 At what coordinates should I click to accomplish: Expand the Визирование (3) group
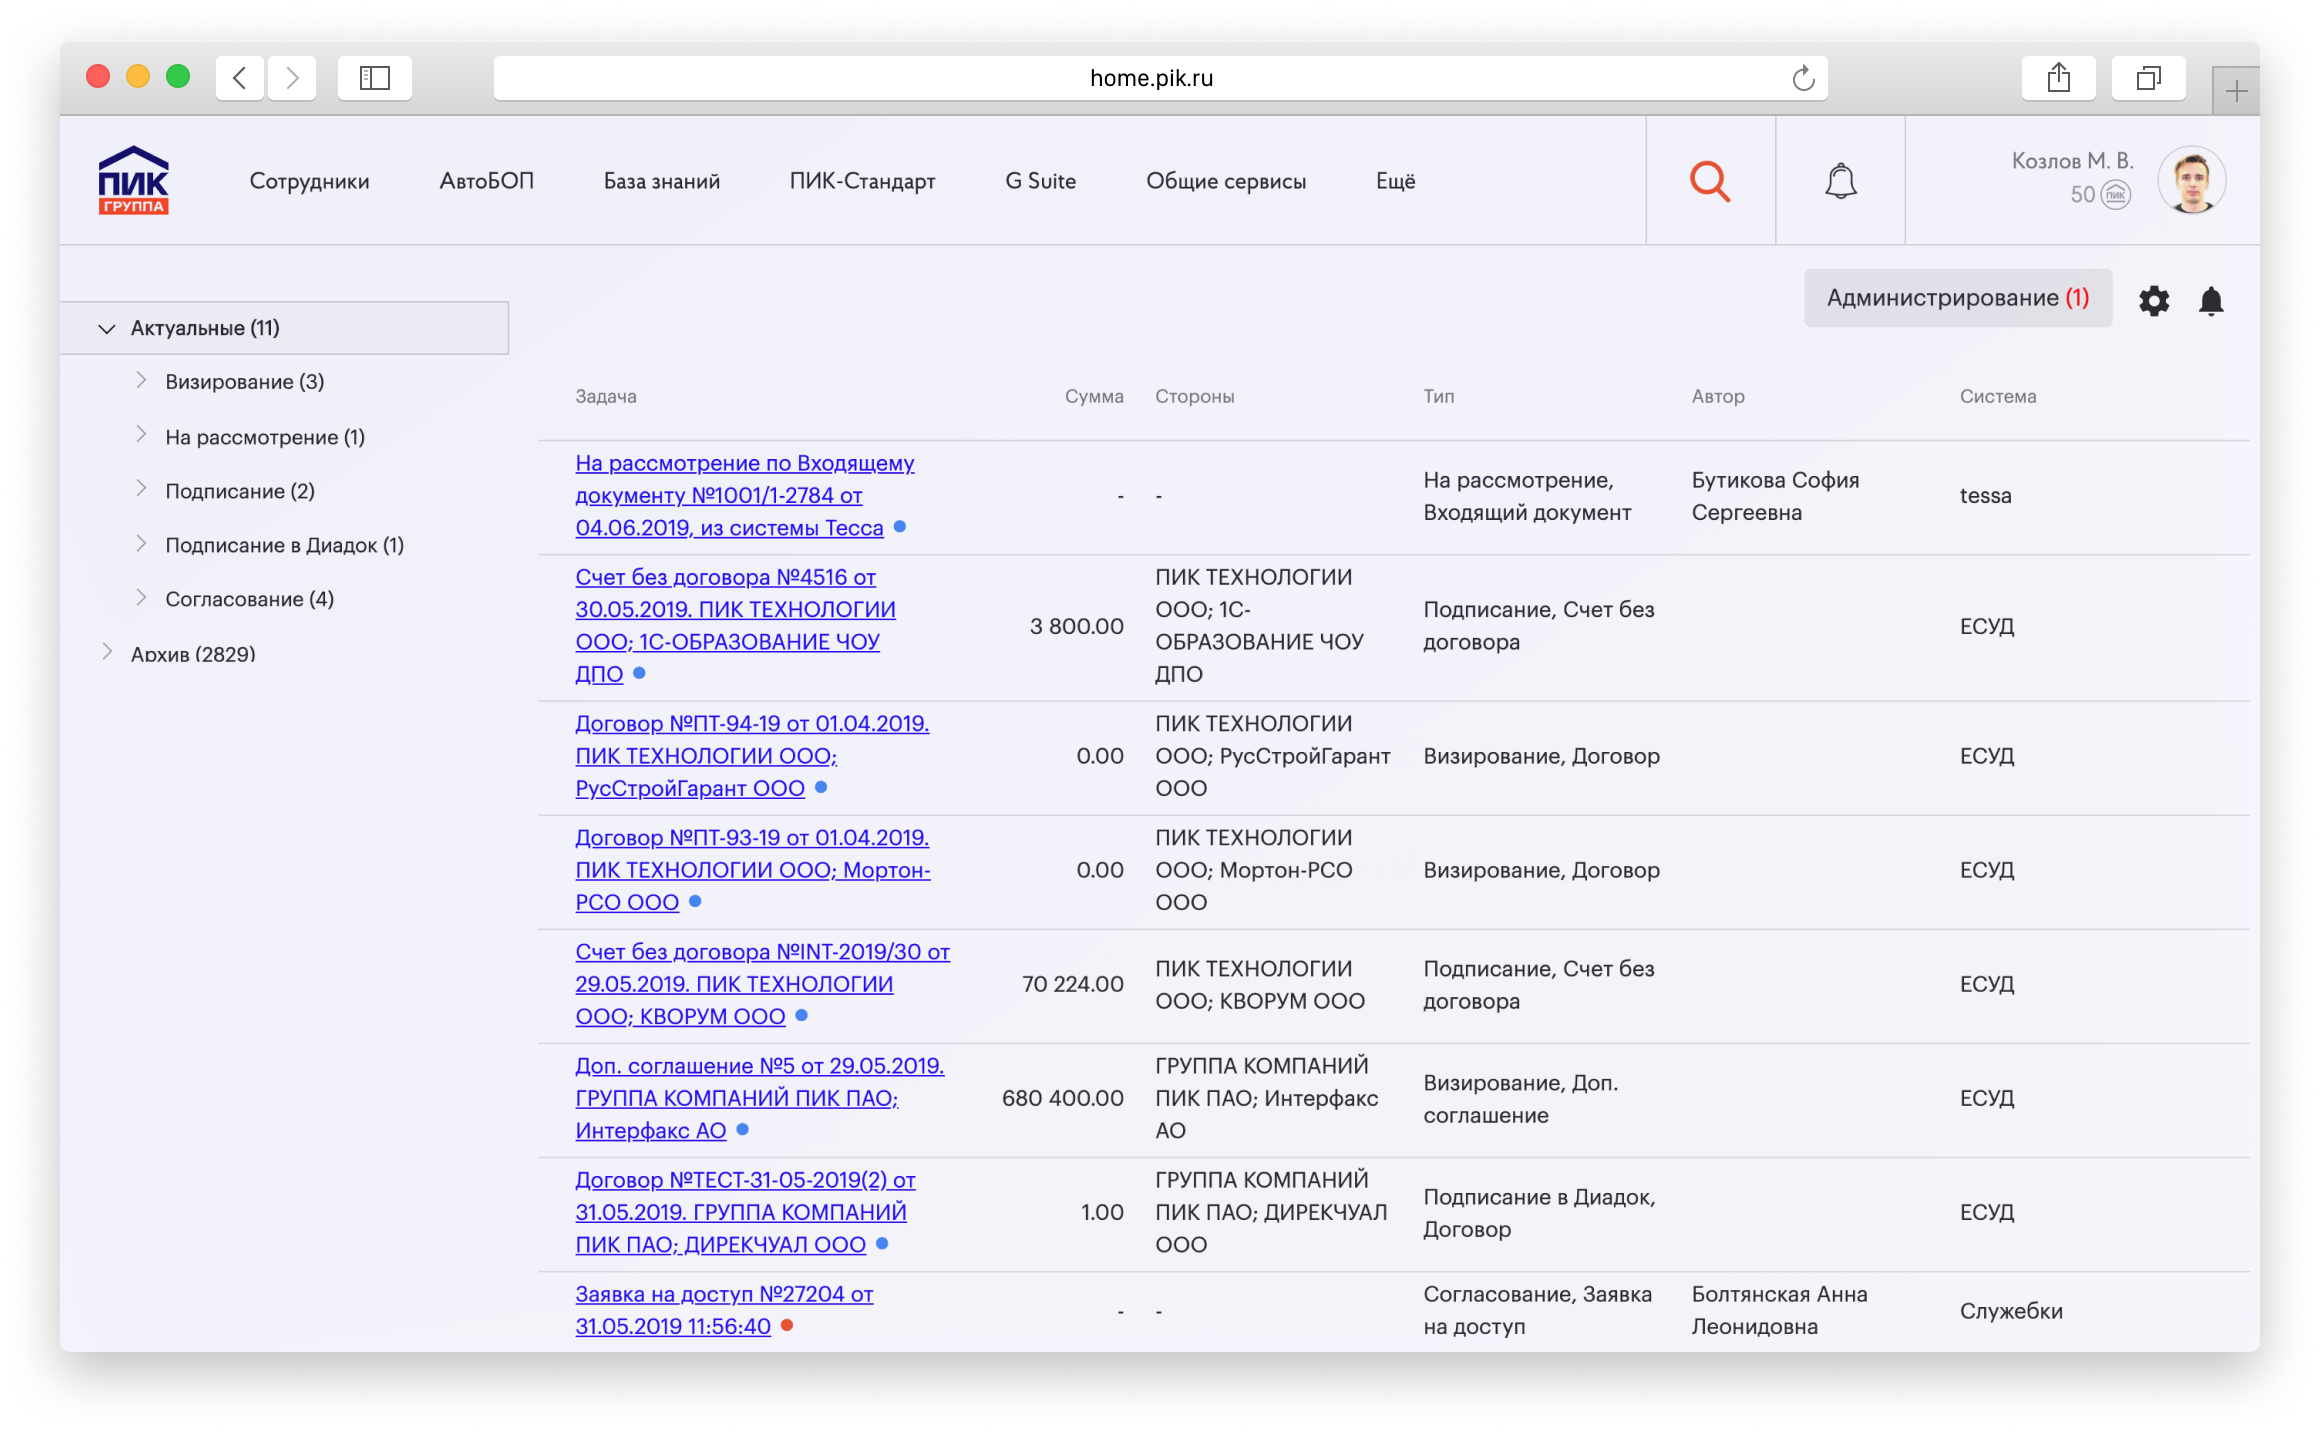(x=141, y=380)
